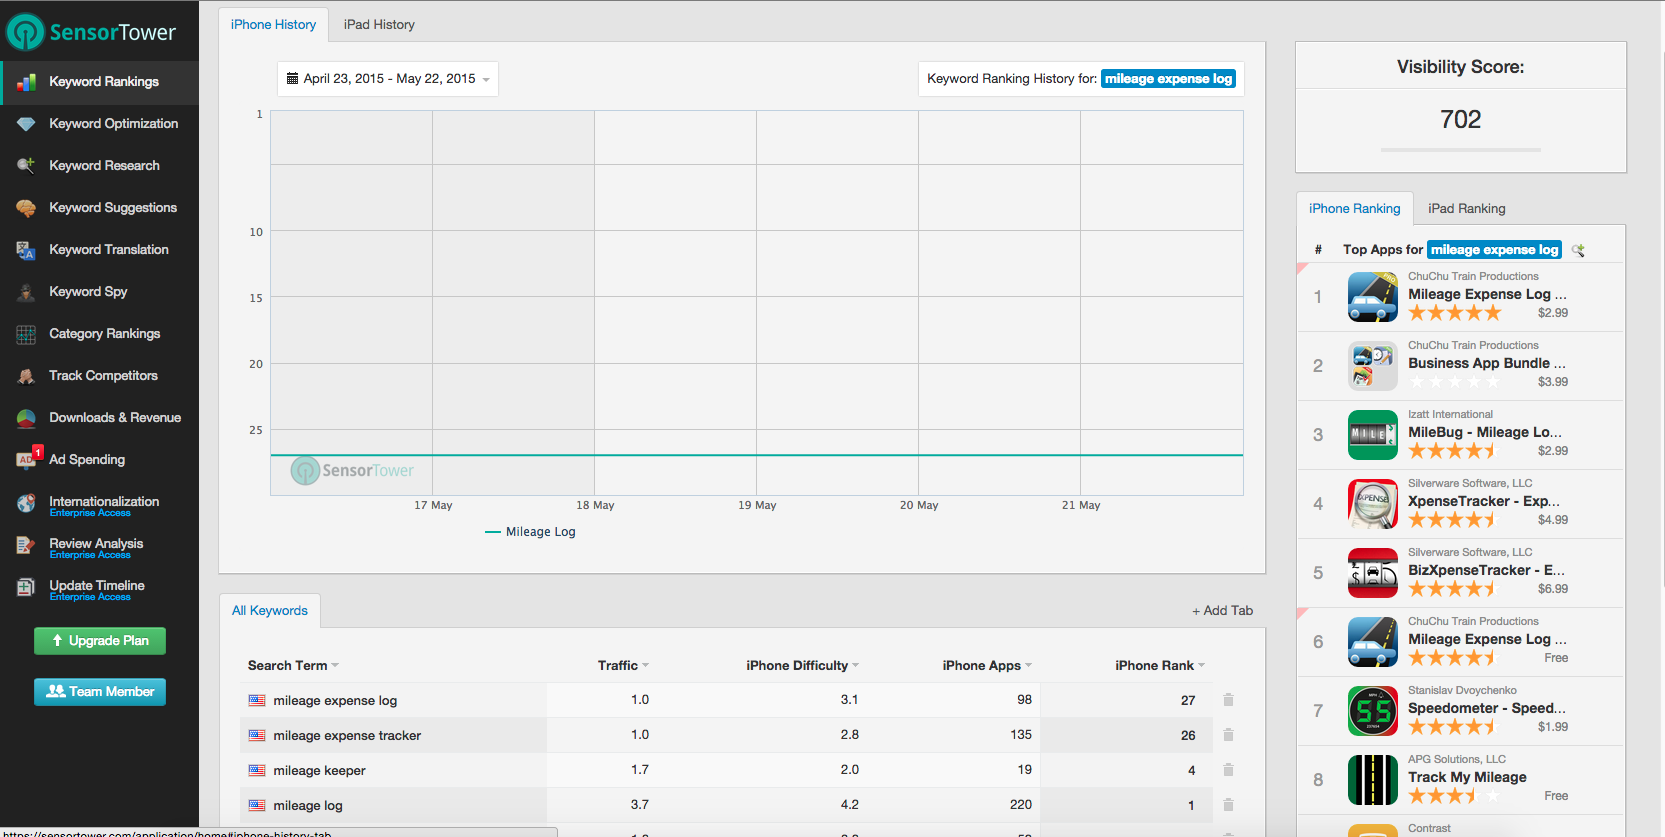
Task: Click the Add Tab link
Action: tap(1222, 611)
